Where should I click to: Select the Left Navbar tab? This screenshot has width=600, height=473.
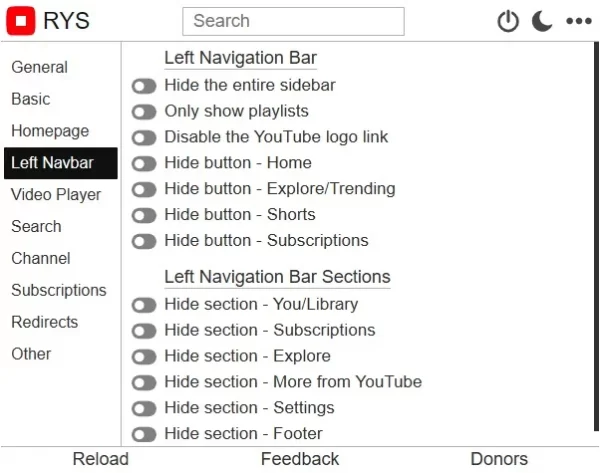tap(61, 163)
